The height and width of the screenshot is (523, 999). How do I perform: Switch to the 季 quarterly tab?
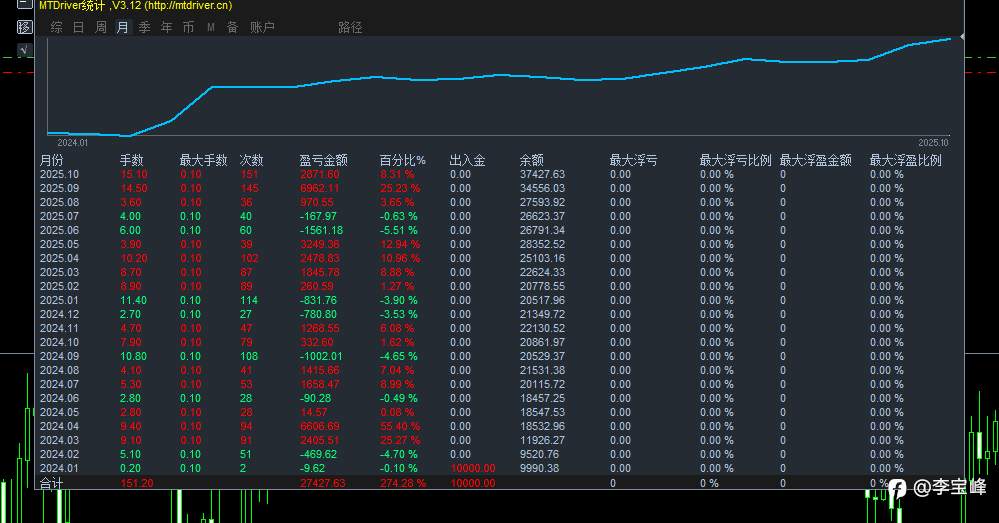[x=145, y=27]
